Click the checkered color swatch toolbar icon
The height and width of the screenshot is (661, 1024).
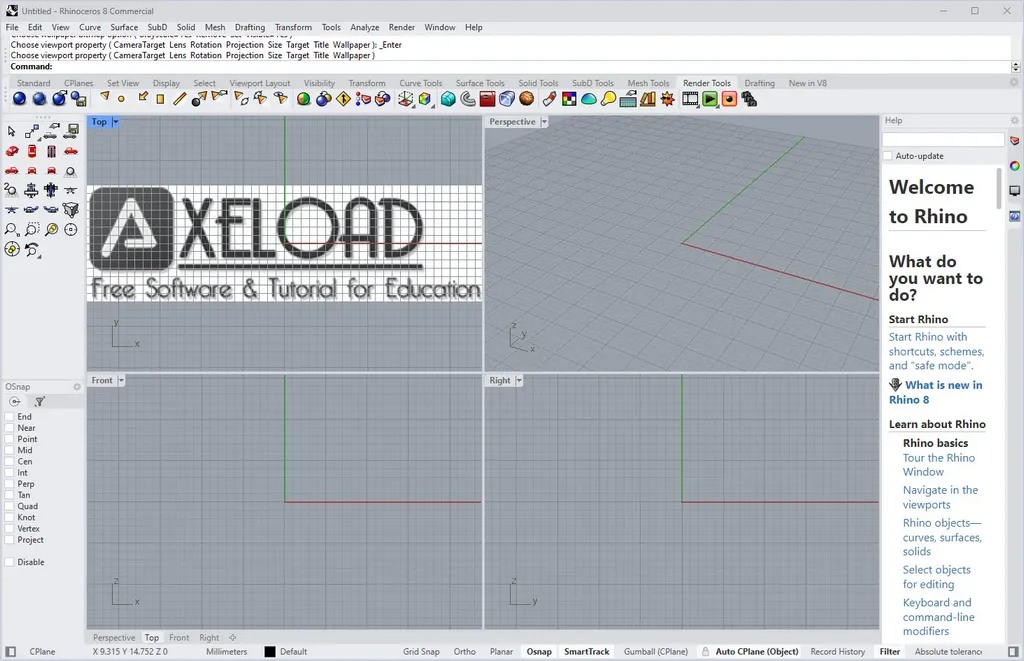[569, 99]
